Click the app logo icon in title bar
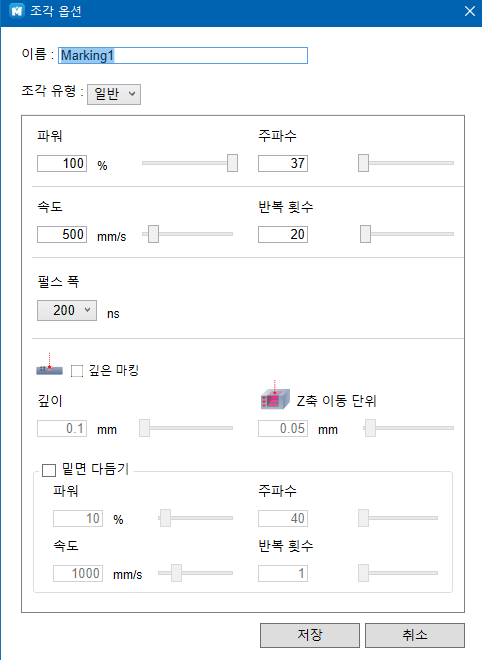 pos(16,11)
